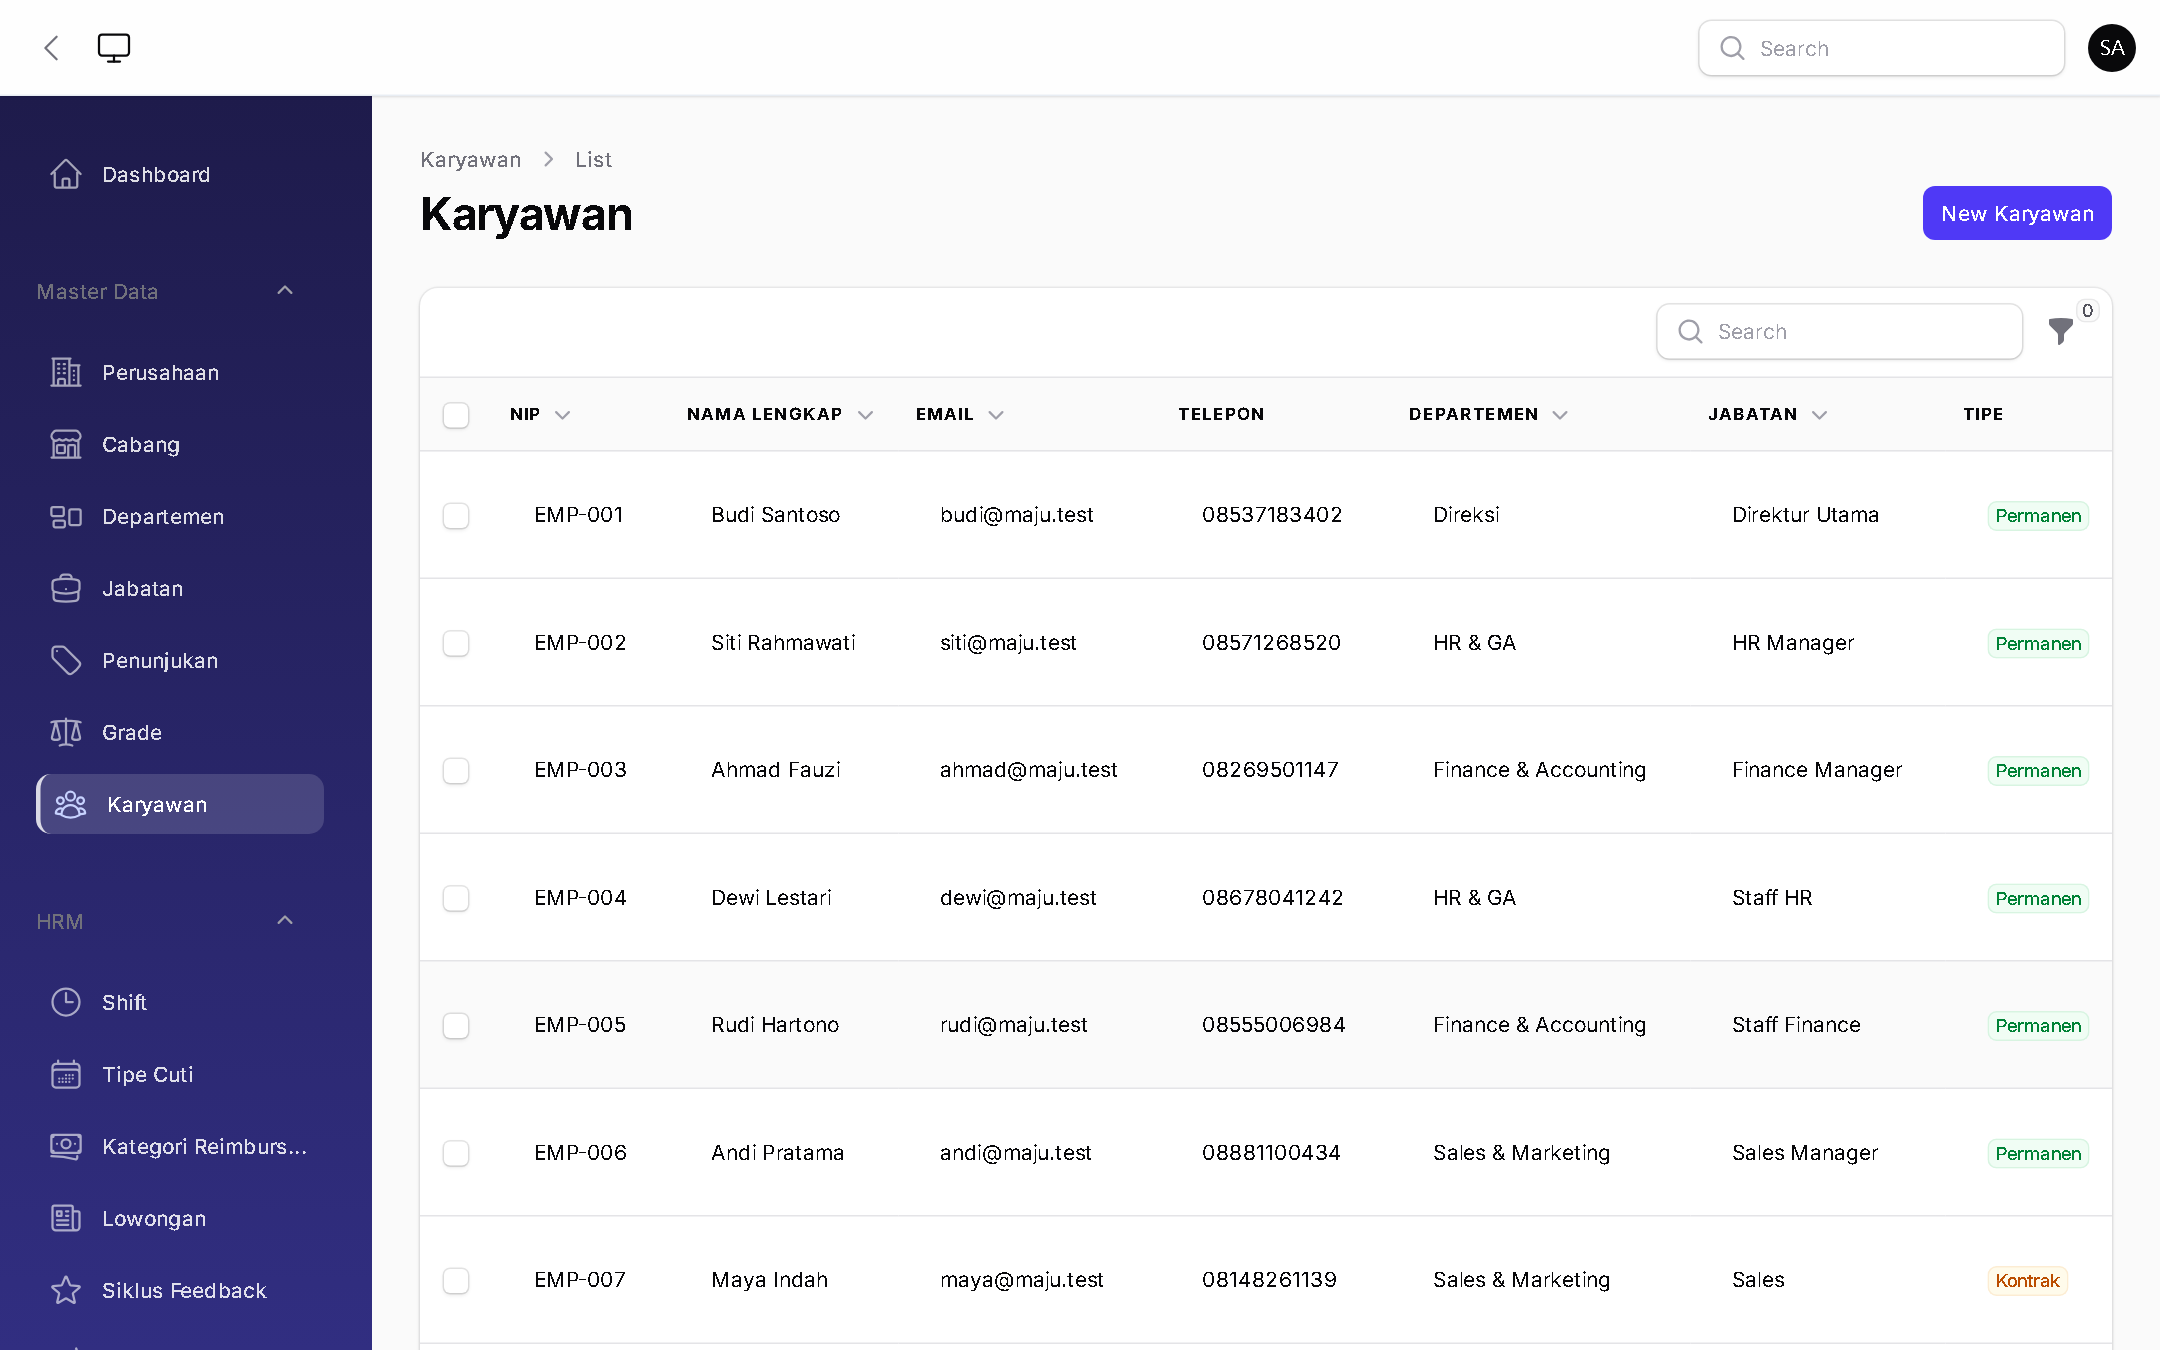The height and width of the screenshot is (1350, 2160).
Task: Open Perusahaan in the sidebar
Action: coord(180,372)
